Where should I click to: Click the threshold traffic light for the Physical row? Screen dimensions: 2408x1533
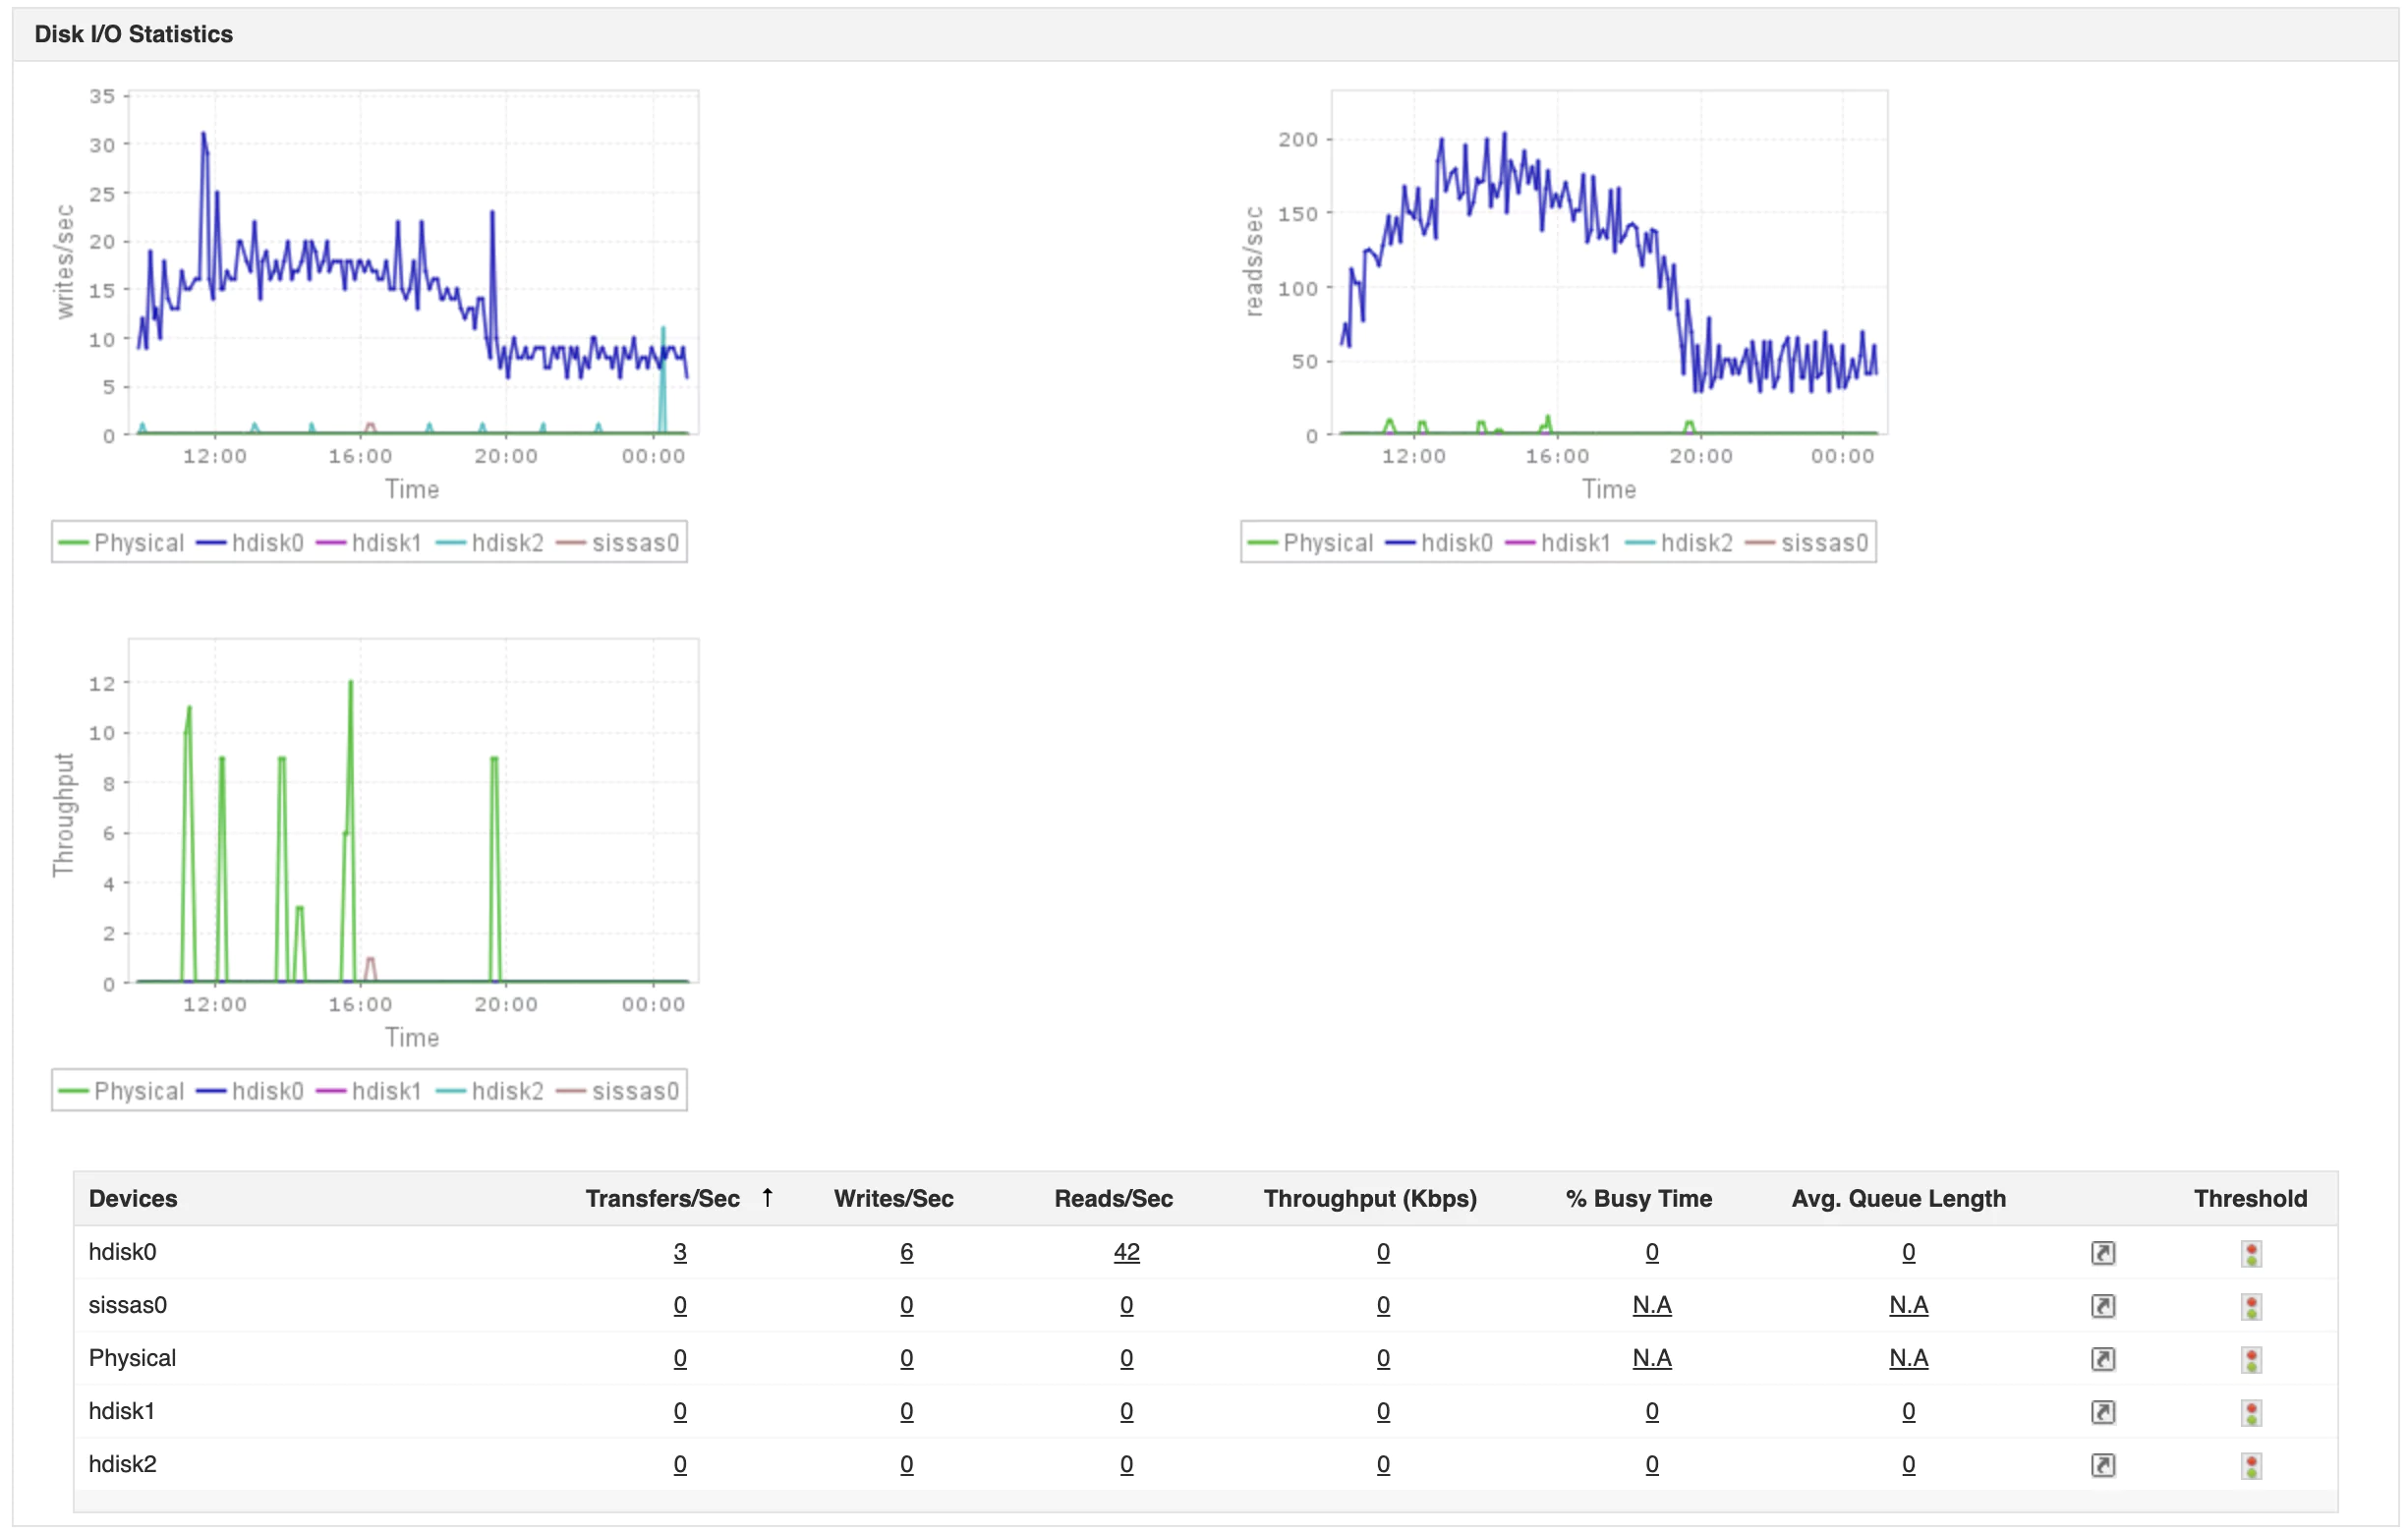click(x=2251, y=1359)
